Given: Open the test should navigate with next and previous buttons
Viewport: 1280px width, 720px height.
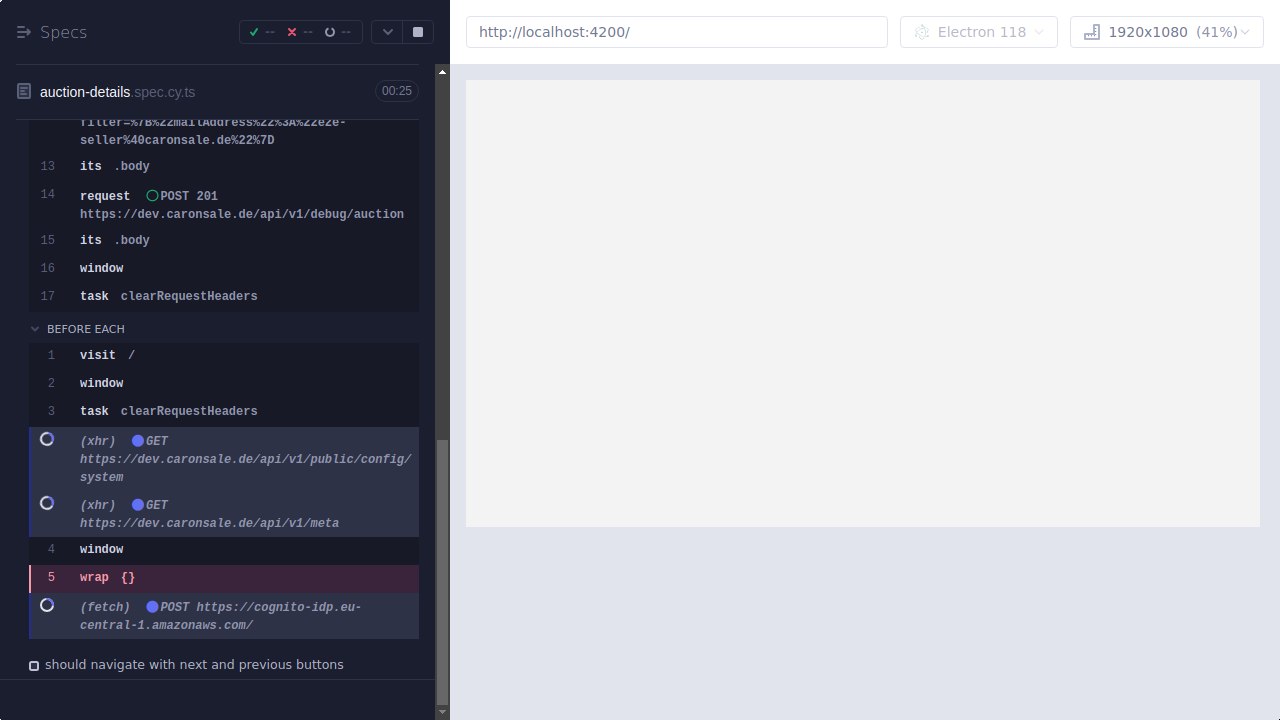Looking at the screenshot, I should pyautogui.click(x=194, y=664).
